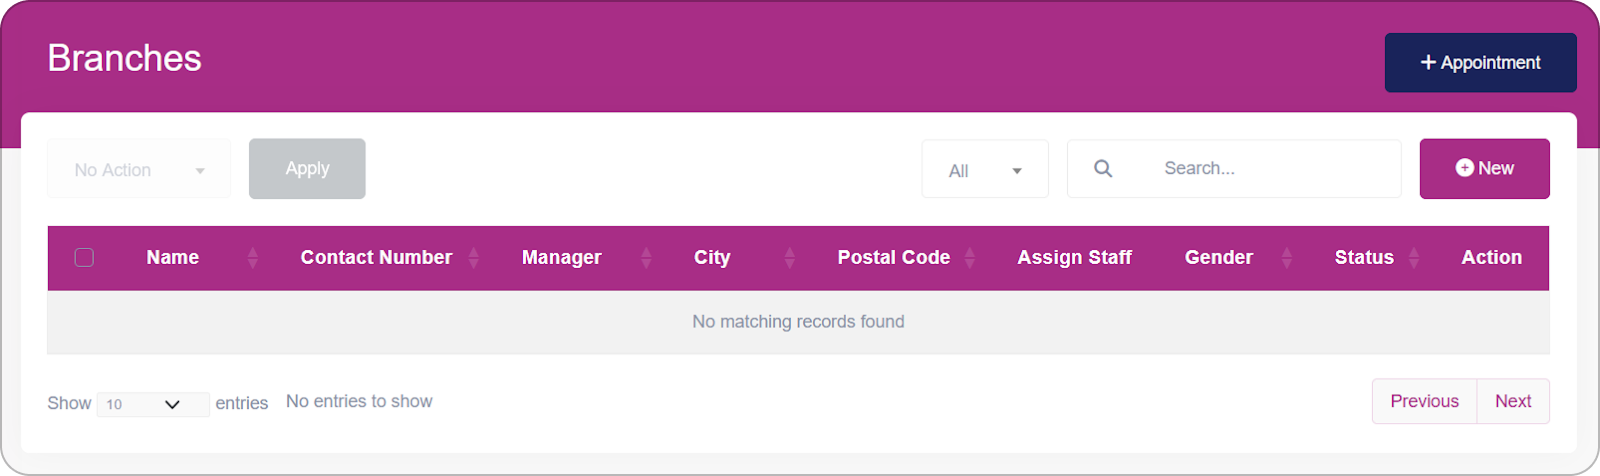Click the New branch button

point(1484,169)
